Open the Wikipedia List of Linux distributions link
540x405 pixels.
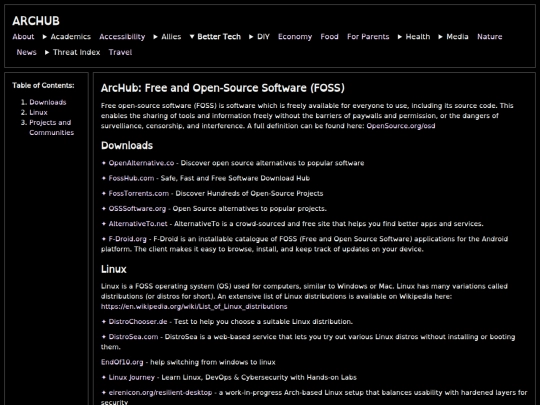(194, 307)
